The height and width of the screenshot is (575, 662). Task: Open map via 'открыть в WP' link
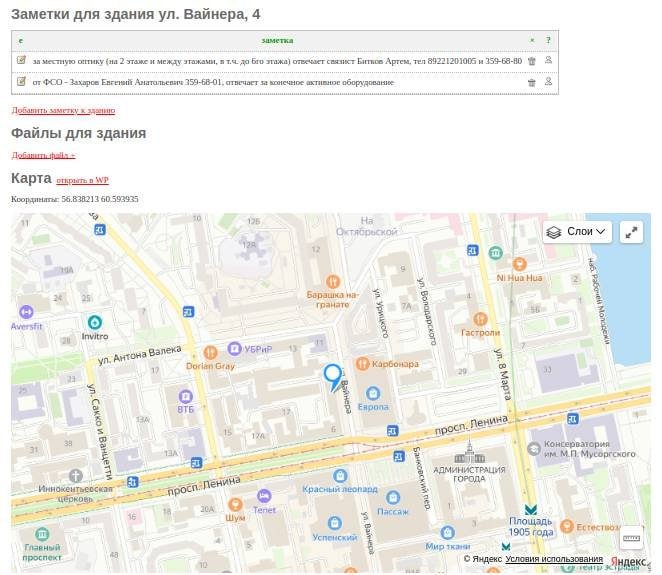[x=82, y=180]
